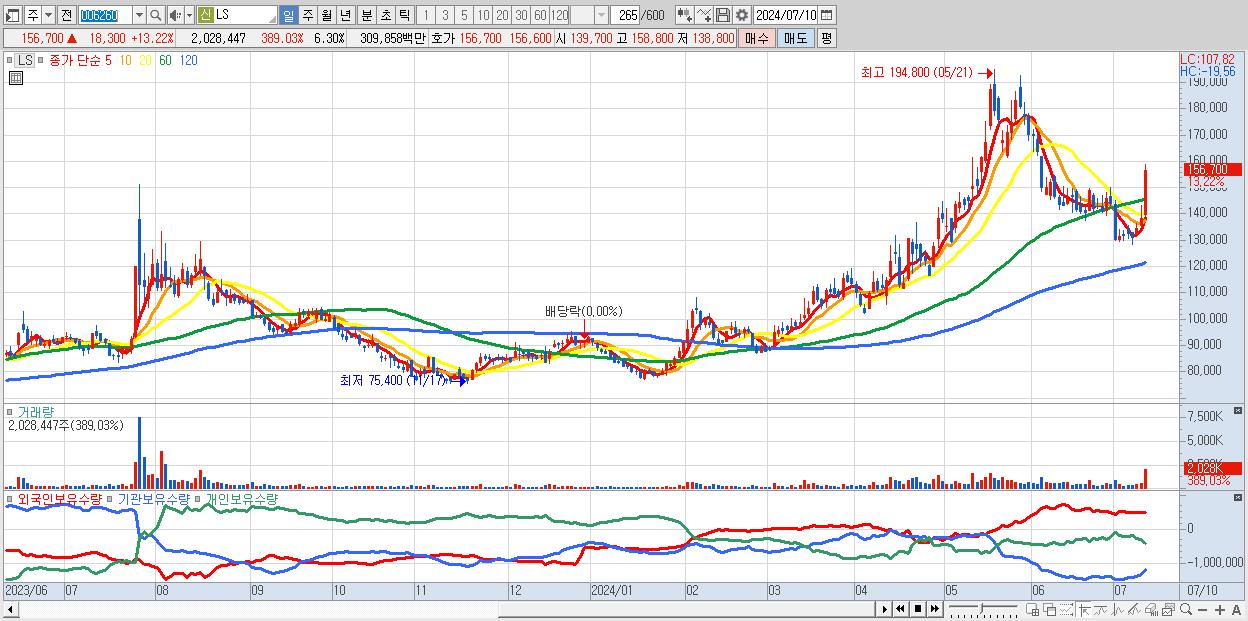Open chart settings gear icon
1248x621 pixels.
click(741, 15)
